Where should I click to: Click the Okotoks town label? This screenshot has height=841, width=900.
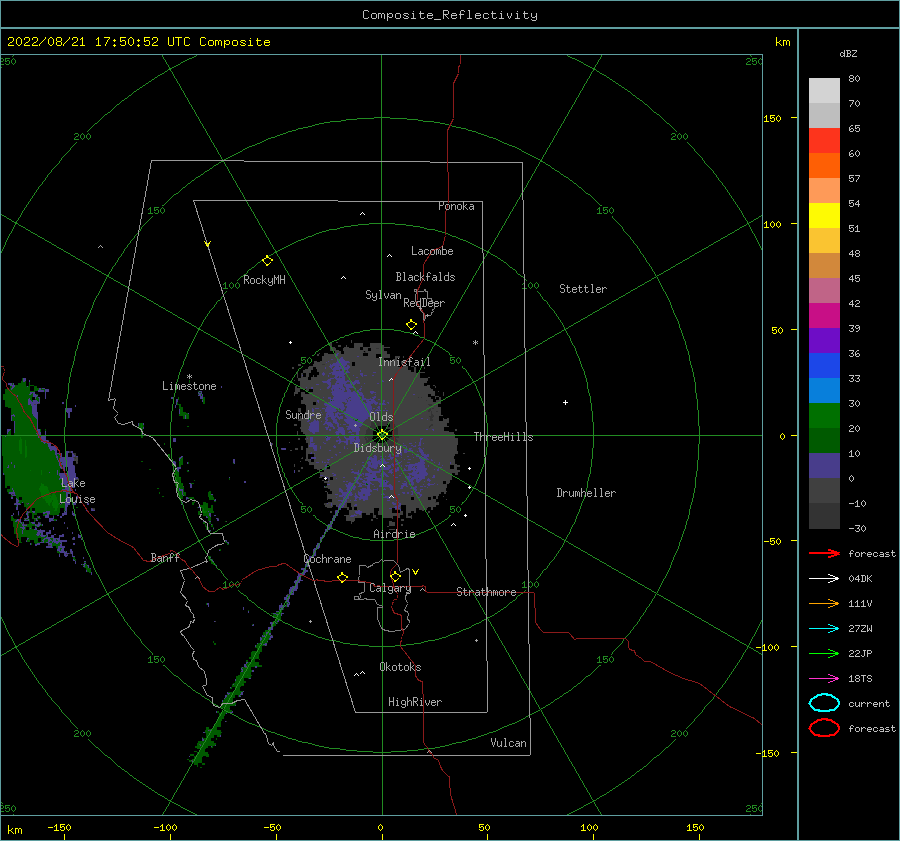400,667
